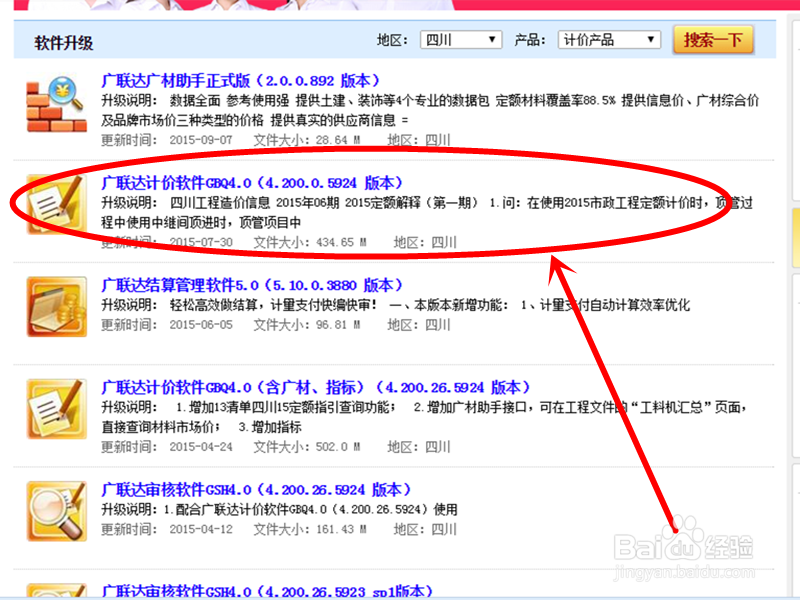Open link 广联达广材助手正式版 2.0.0.892 版本
Image resolution: width=800 pixels, height=600 pixels.
241,81
